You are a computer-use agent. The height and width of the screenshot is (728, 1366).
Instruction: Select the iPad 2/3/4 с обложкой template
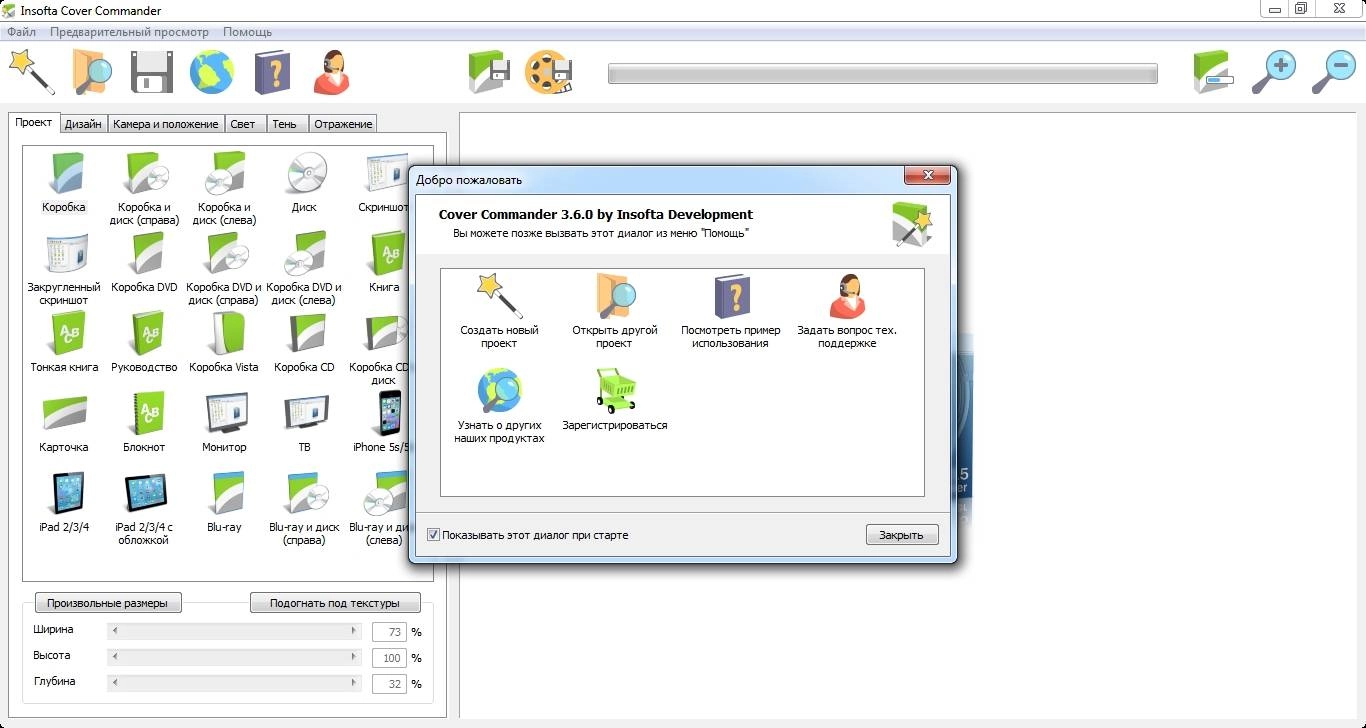(x=144, y=508)
